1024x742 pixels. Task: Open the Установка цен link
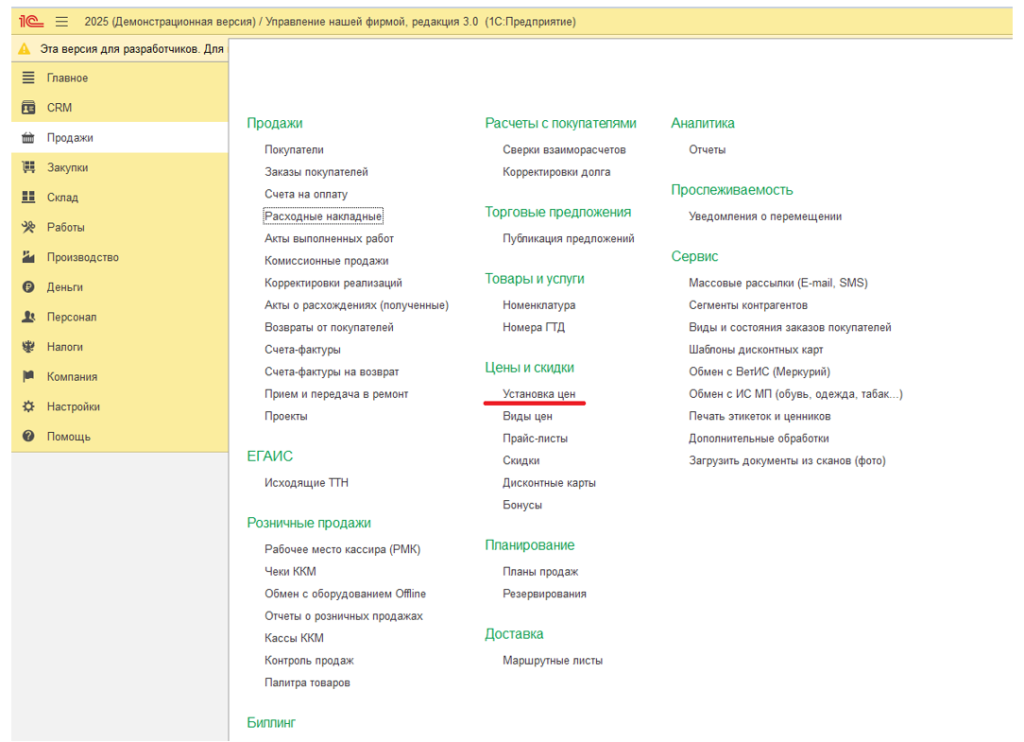tap(539, 394)
